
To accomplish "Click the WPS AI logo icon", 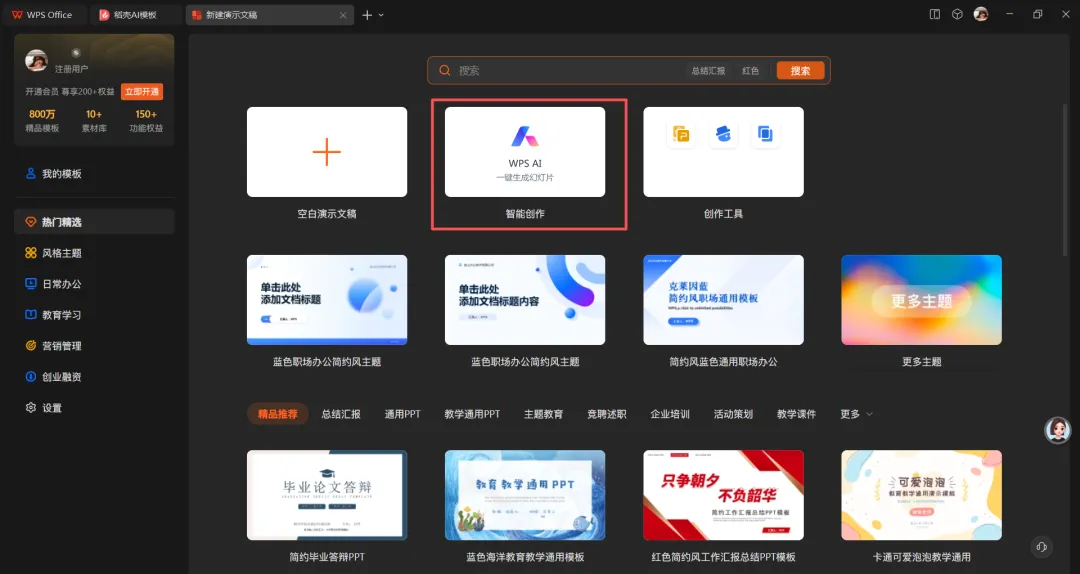I will pyautogui.click(x=525, y=136).
